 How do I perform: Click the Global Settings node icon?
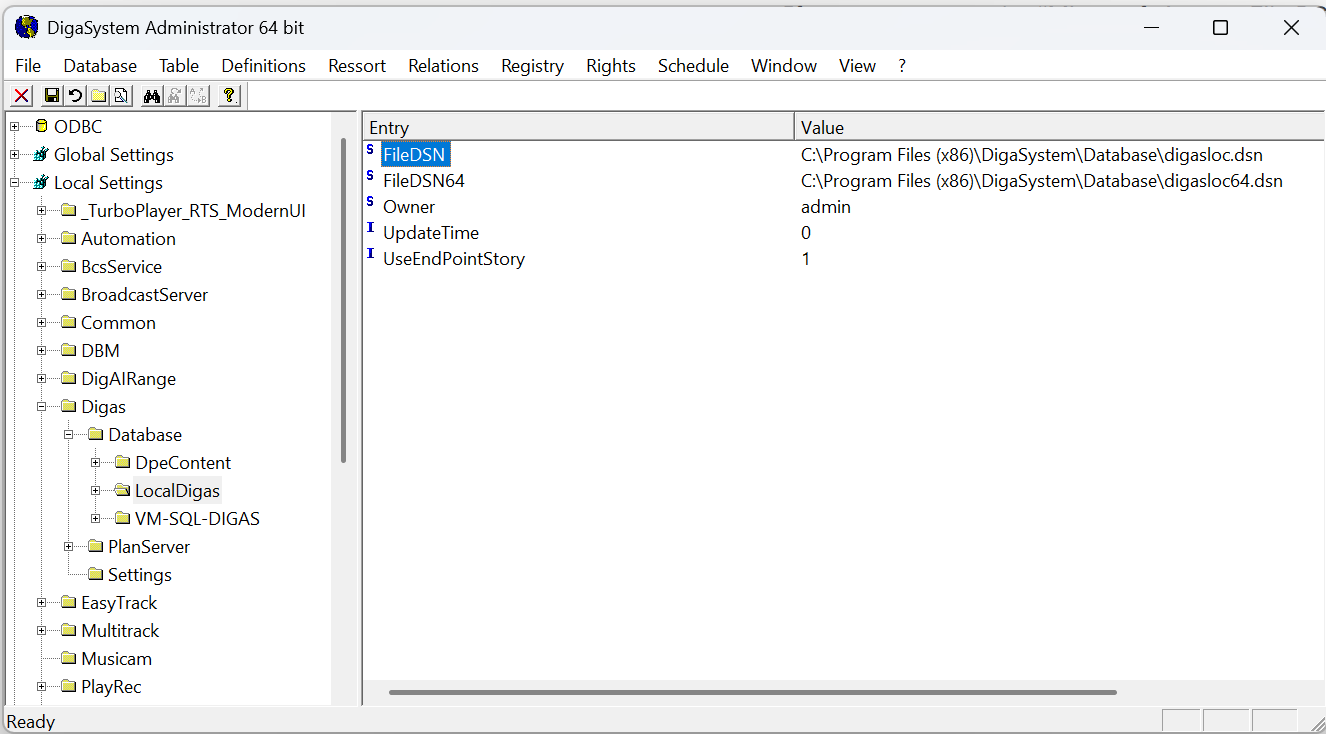pyautogui.click(x=40, y=154)
